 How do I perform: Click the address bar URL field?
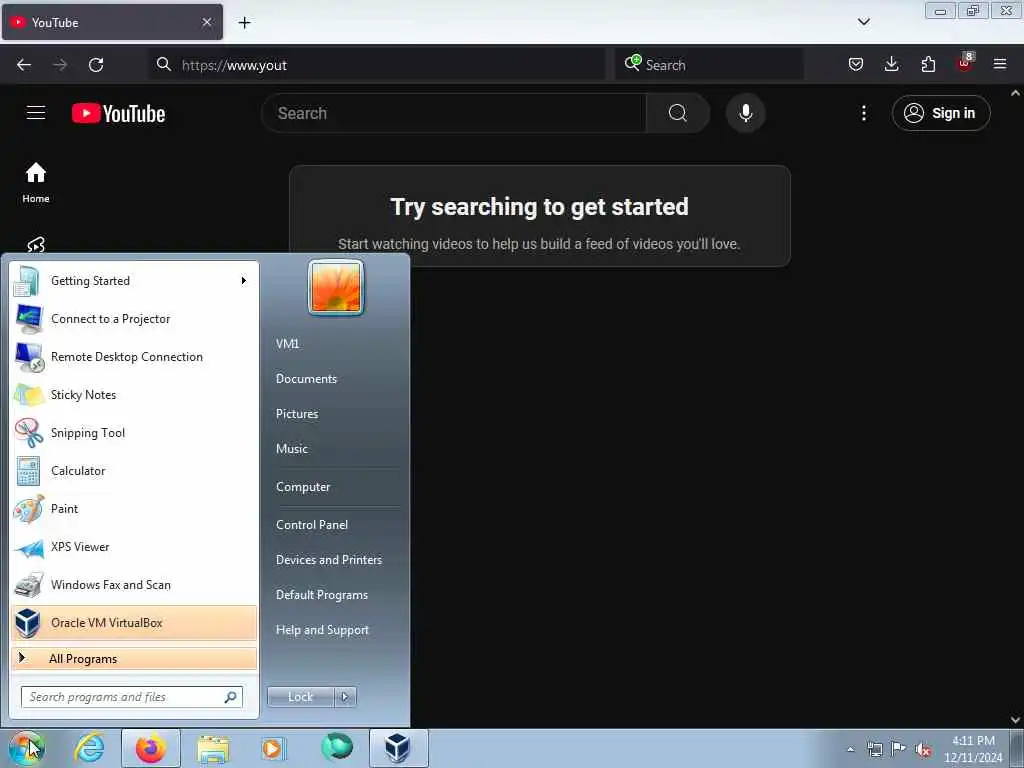(376, 65)
